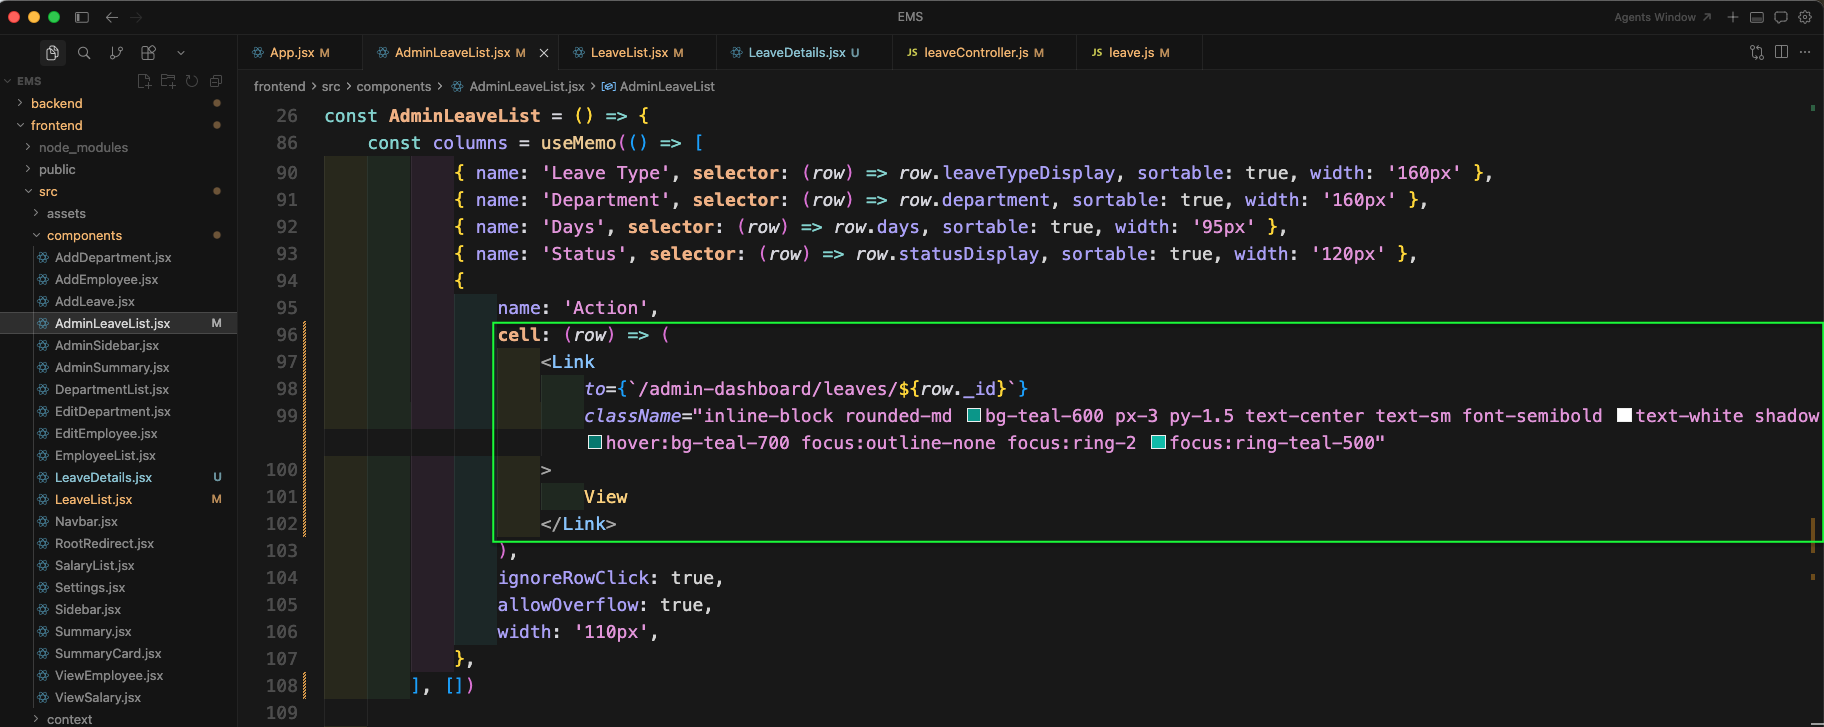Switch to the leaveController.js tab

coord(975,52)
